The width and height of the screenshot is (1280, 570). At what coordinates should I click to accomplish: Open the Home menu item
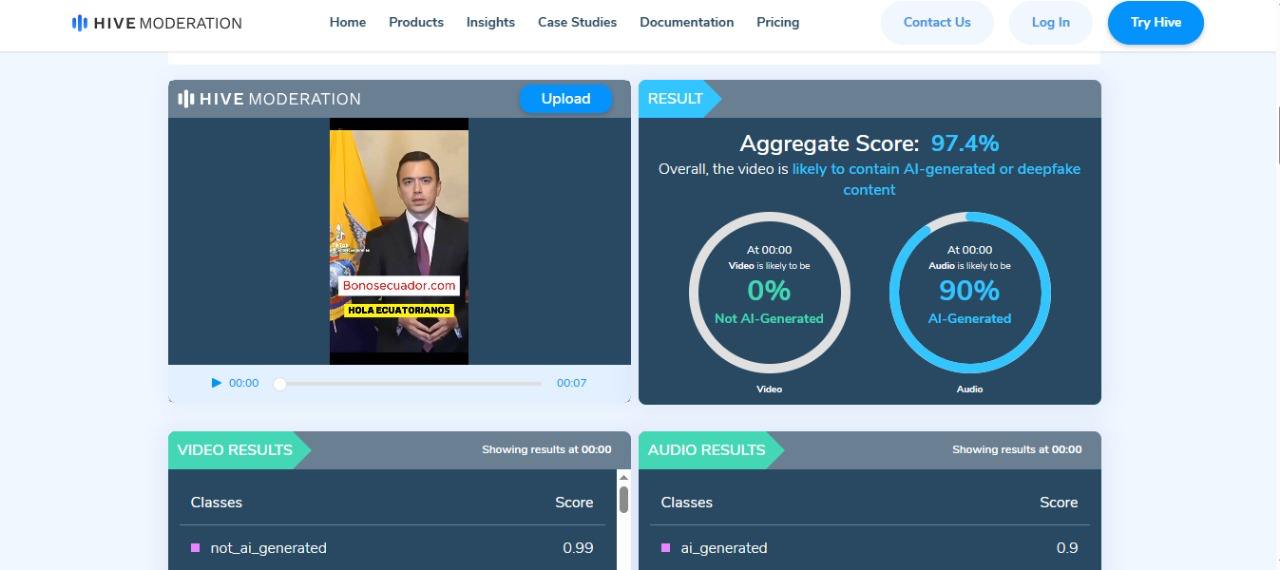pyautogui.click(x=347, y=22)
